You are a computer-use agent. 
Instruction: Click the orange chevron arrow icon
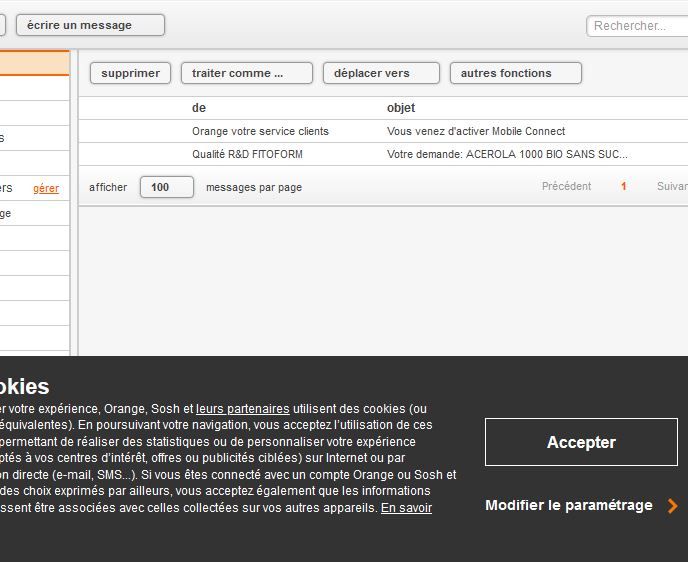(672, 506)
